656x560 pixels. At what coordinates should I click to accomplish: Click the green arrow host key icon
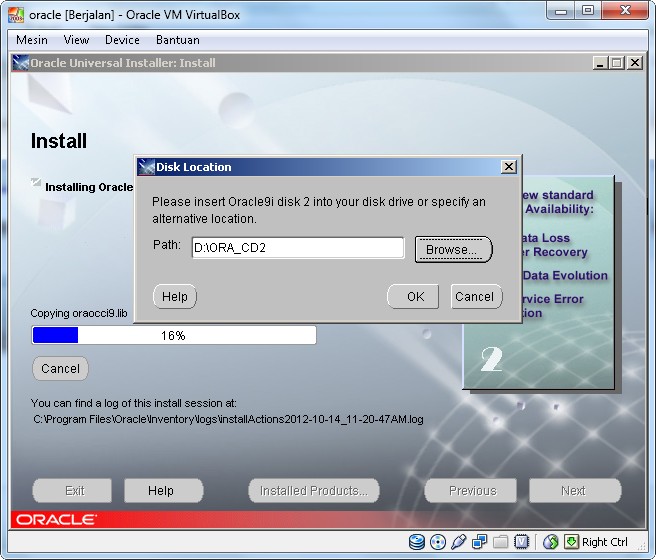pos(571,542)
